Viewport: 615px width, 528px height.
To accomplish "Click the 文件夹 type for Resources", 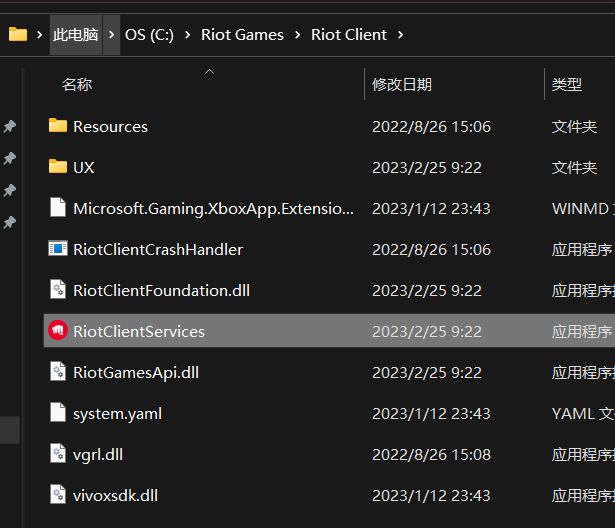I will pyautogui.click(x=574, y=127).
